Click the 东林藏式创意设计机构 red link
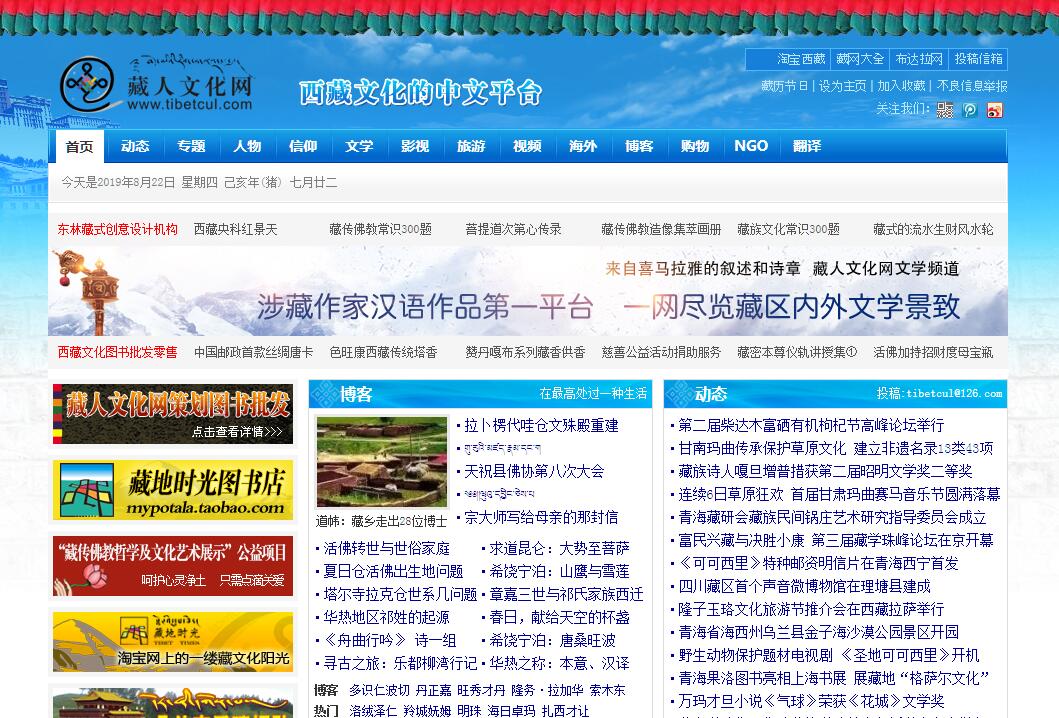The height and width of the screenshot is (718, 1059). click(x=117, y=229)
